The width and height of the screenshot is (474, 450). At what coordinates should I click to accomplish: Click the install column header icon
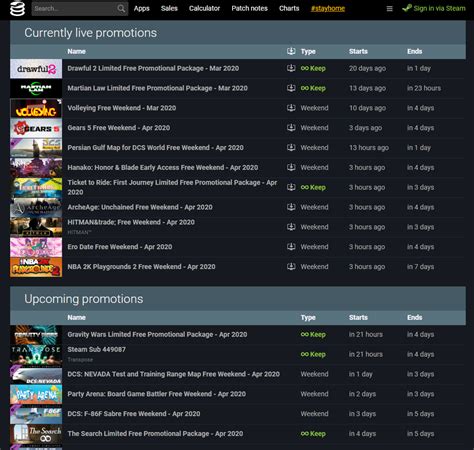pos(291,51)
